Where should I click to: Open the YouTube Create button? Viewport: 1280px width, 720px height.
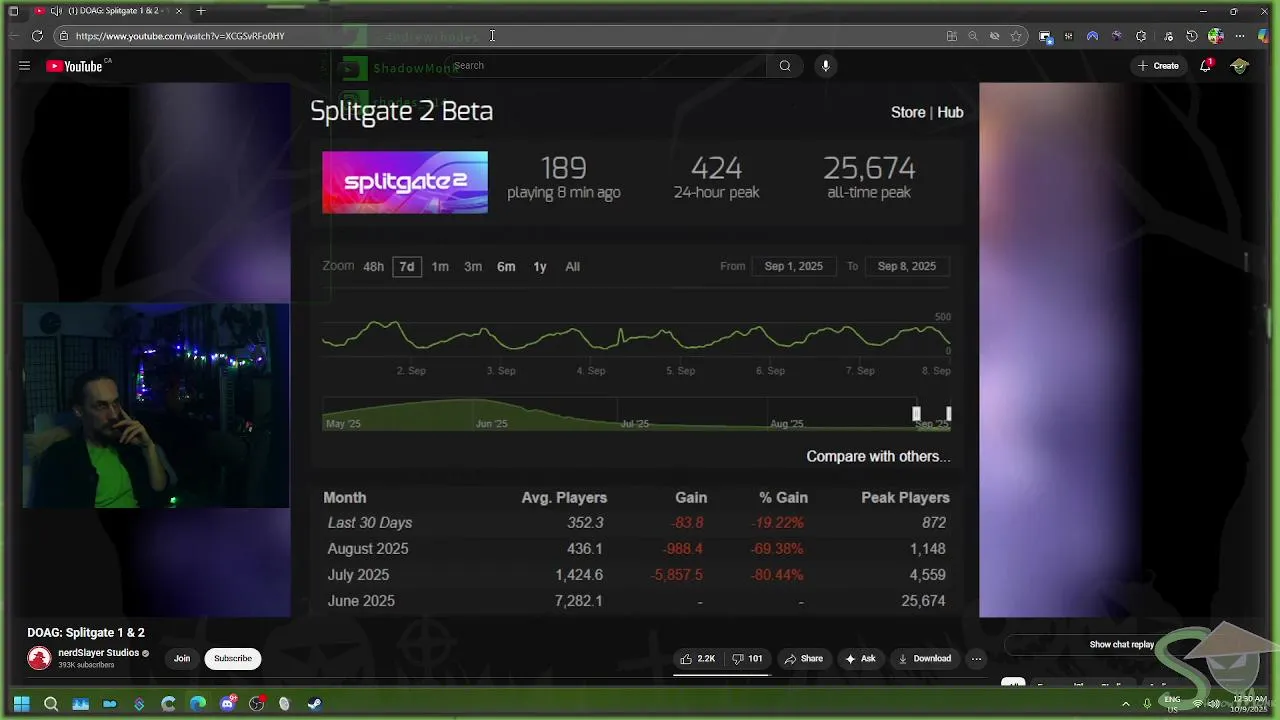tap(1158, 66)
